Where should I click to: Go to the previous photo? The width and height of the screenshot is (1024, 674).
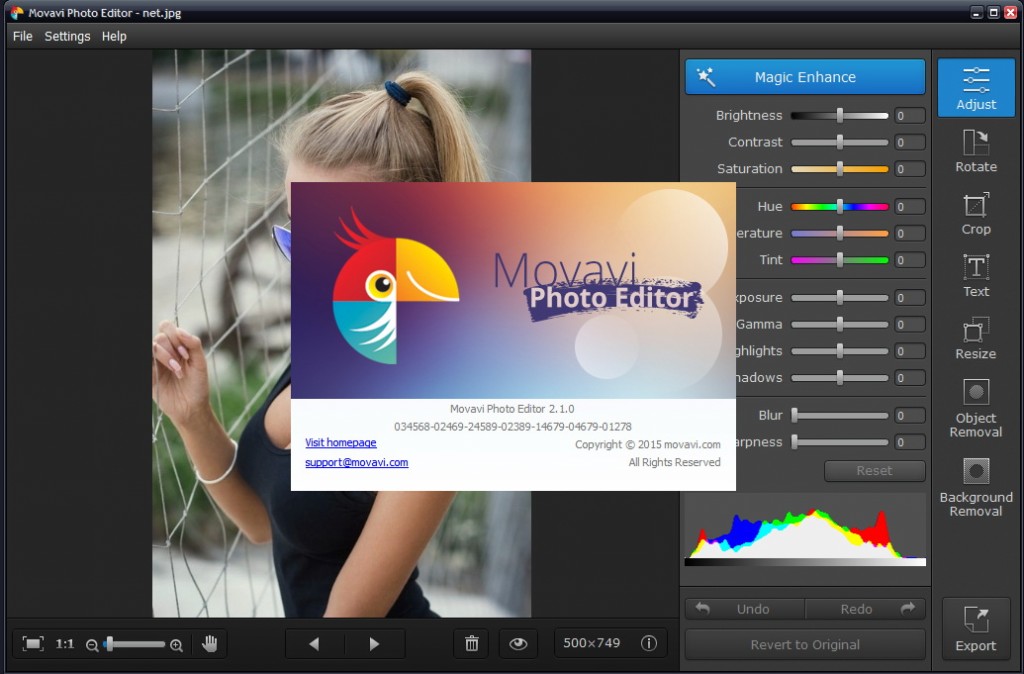[315, 644]
